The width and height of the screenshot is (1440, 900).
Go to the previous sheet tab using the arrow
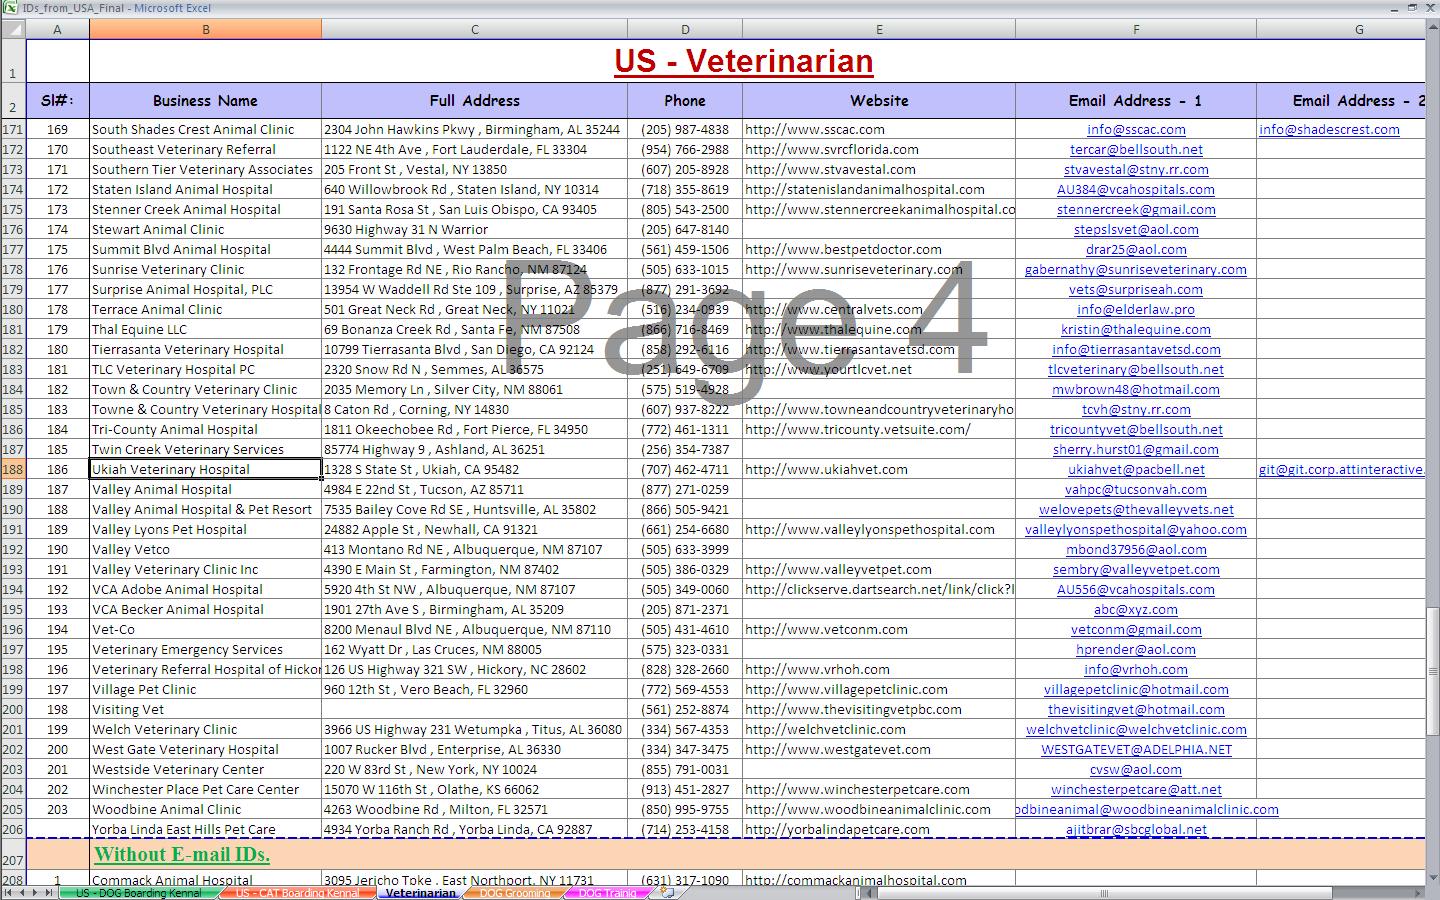tap(23, 892)
